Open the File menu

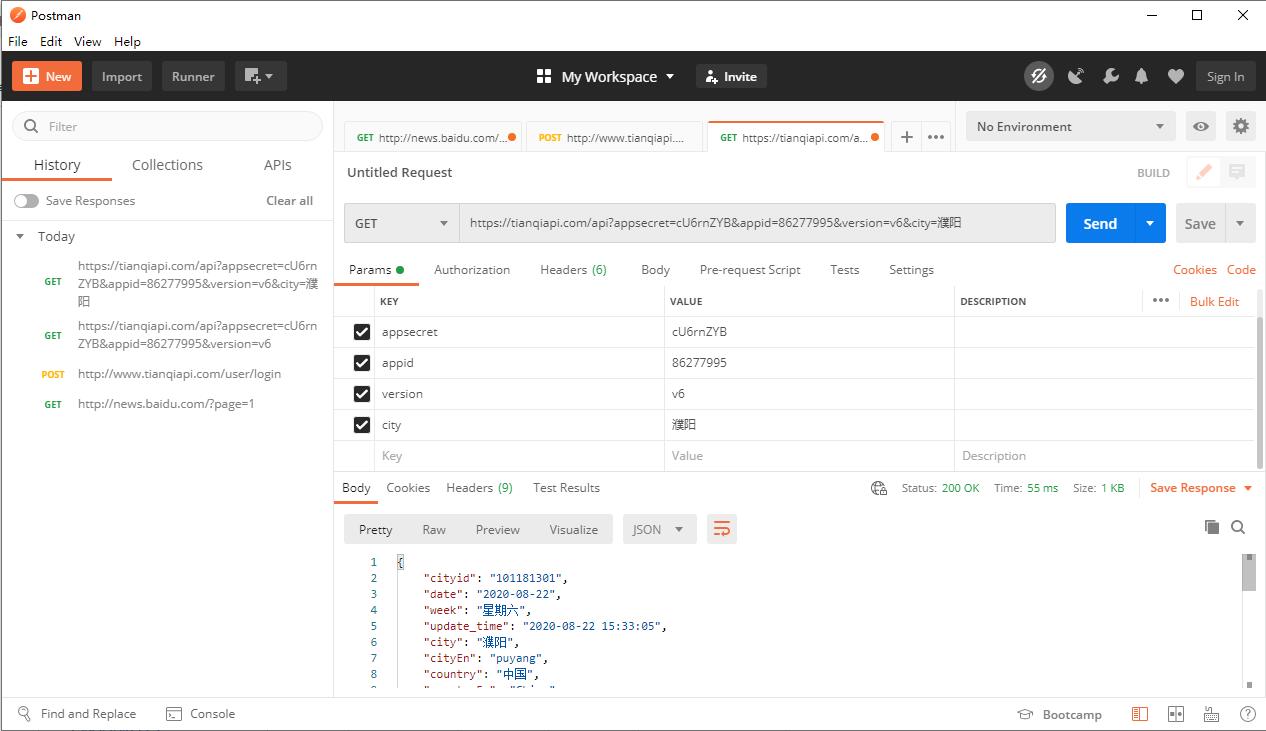click(x=17, y=41)
